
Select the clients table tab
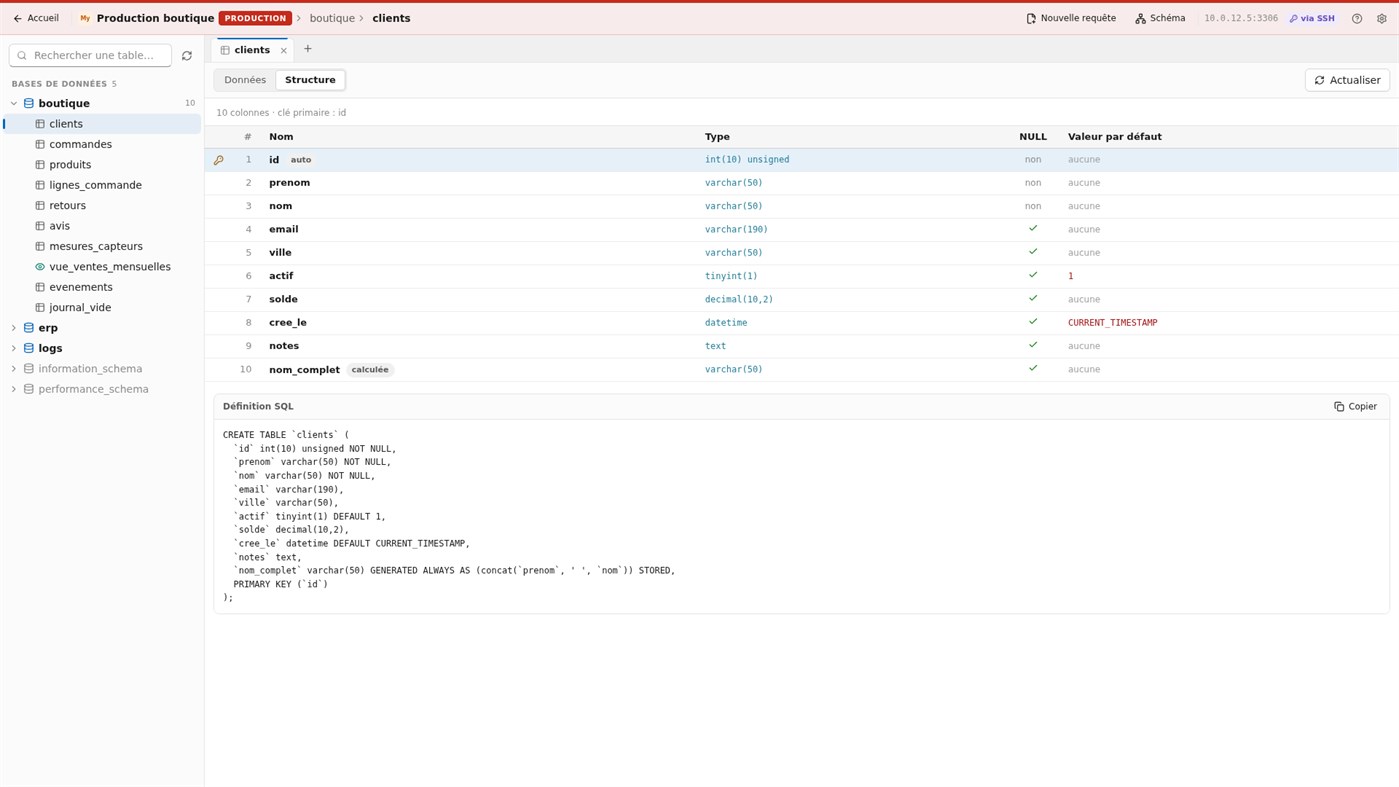click(252, 50)
